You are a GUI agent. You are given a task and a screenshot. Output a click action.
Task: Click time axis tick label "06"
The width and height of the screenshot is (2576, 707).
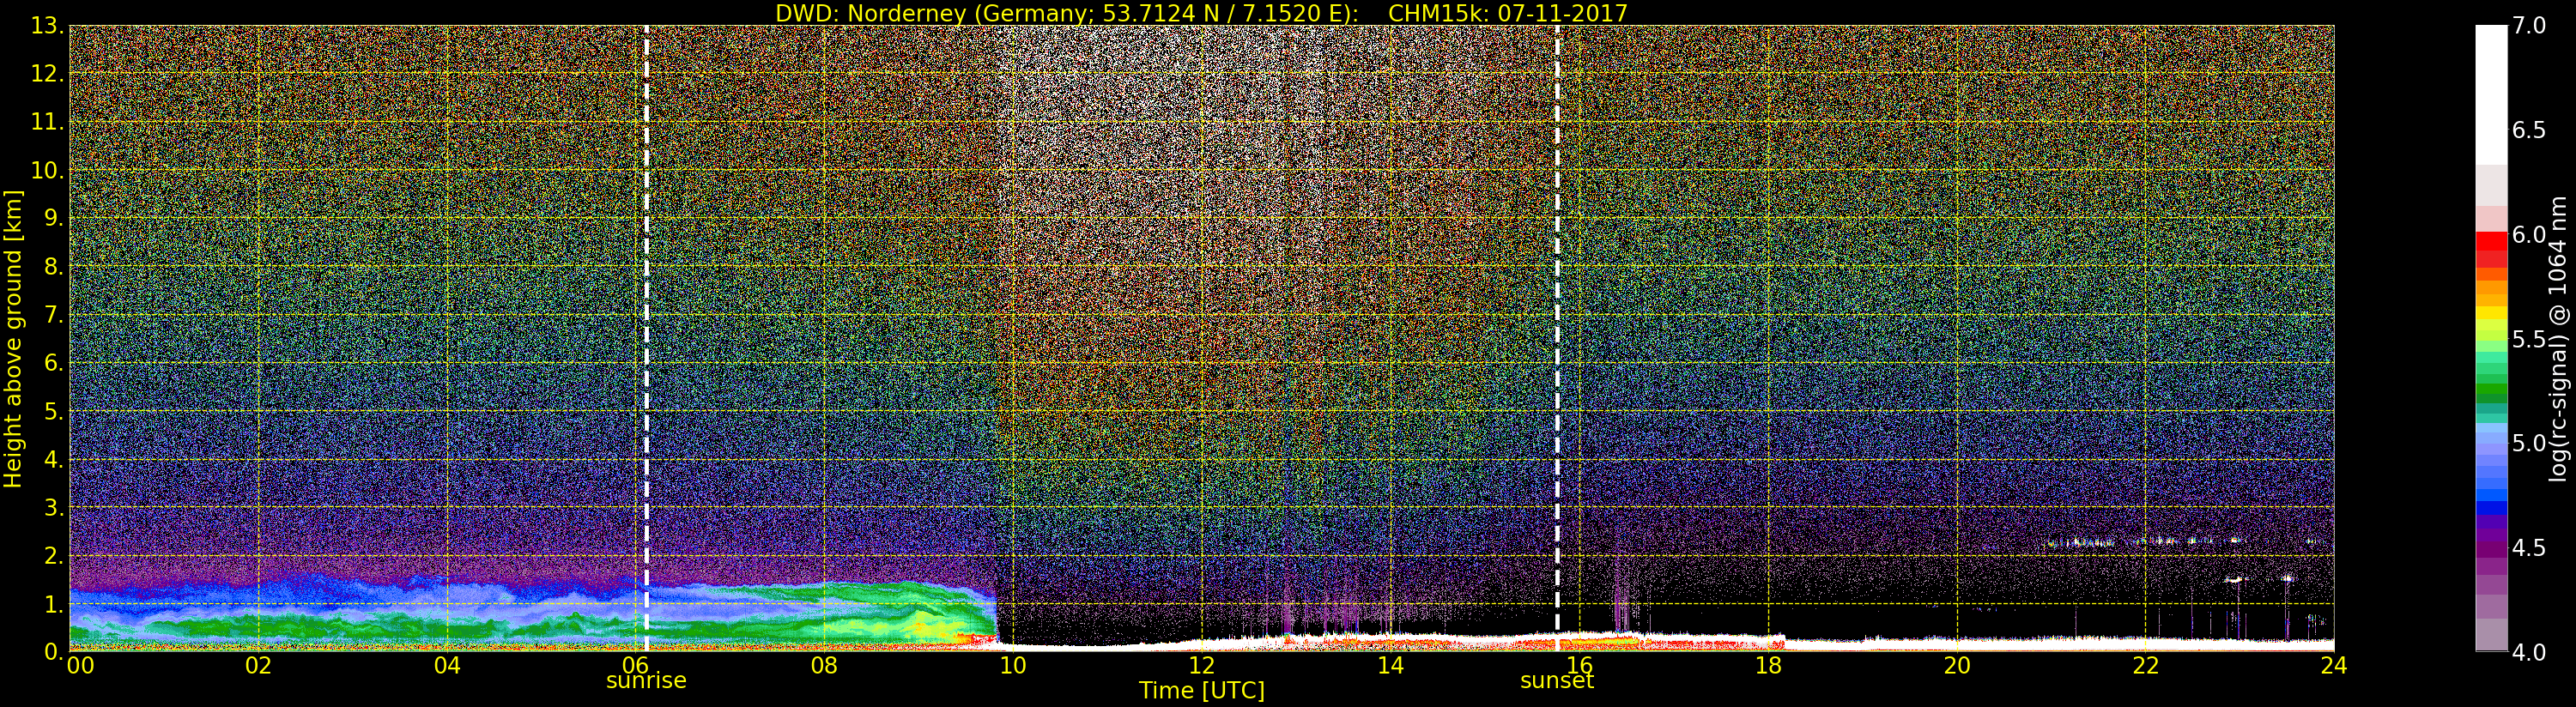point(636,665)
